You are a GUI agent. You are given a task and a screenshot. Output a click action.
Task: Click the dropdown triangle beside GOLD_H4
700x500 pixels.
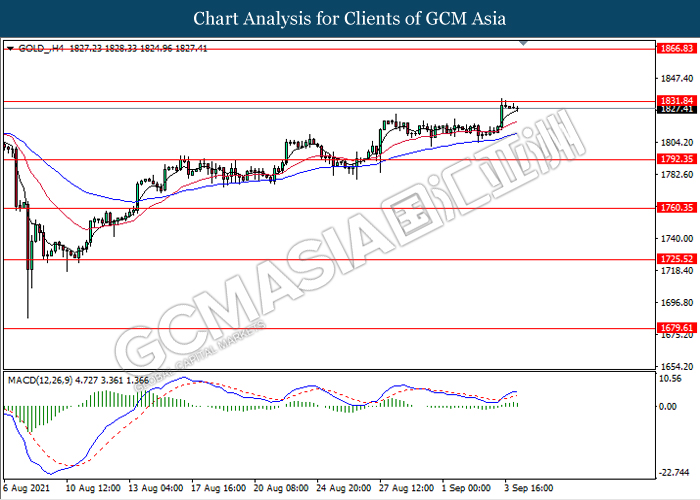[10, 48]
